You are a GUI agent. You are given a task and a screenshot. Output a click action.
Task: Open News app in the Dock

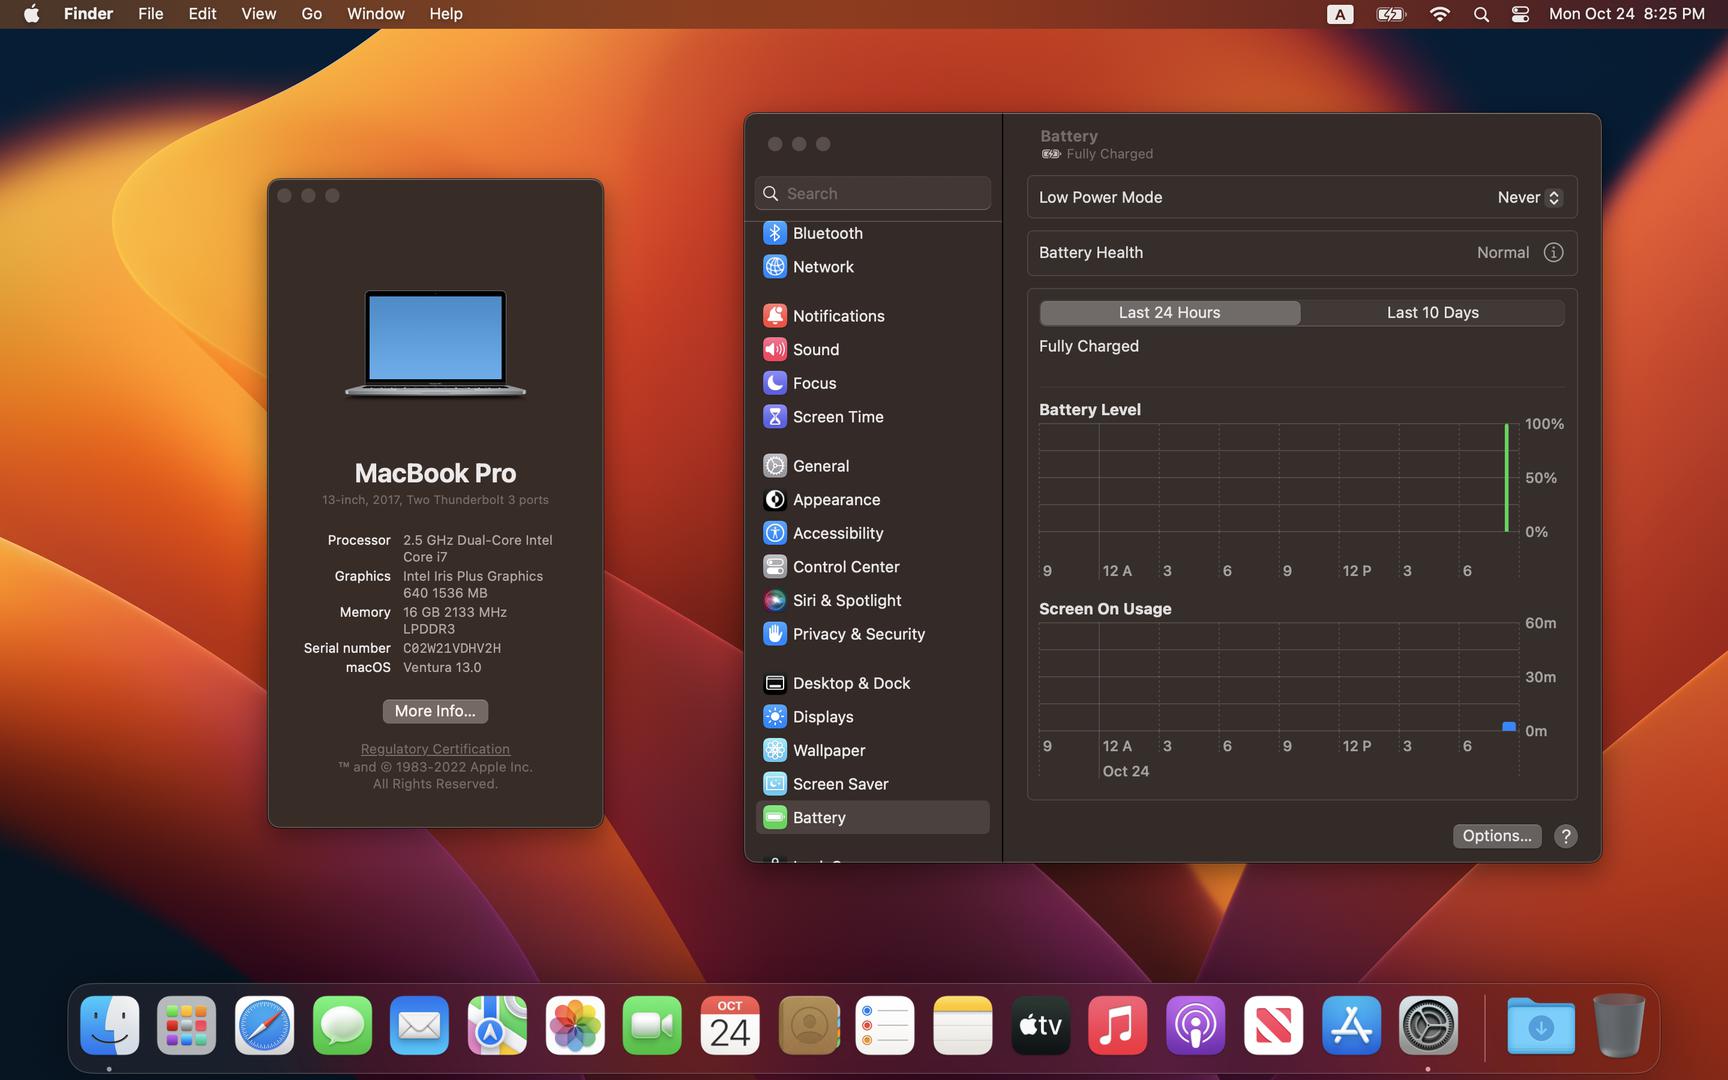1273,1025
